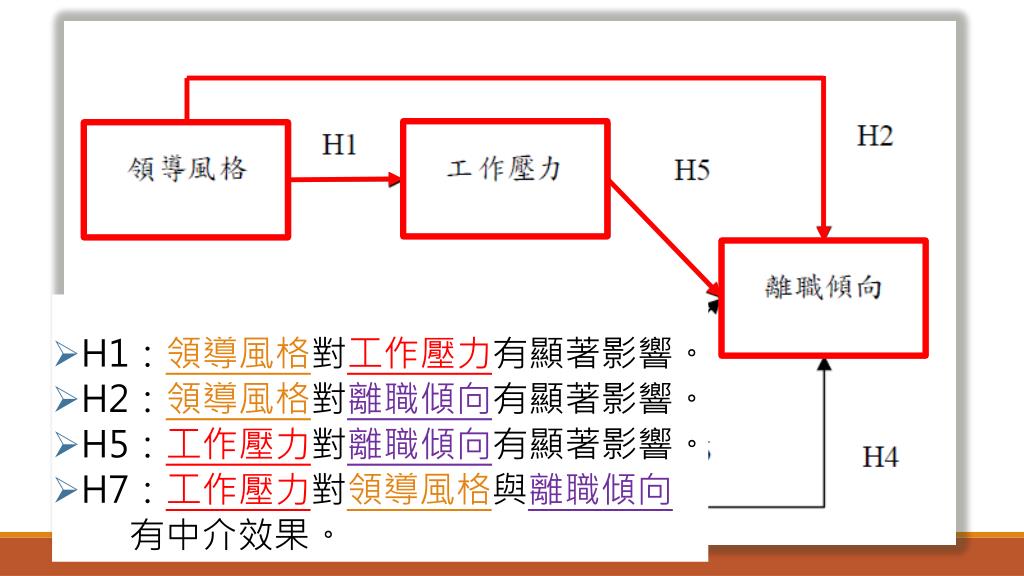Click the H1 label above the arrow
Screen dimensions: 1024x576
340,145
